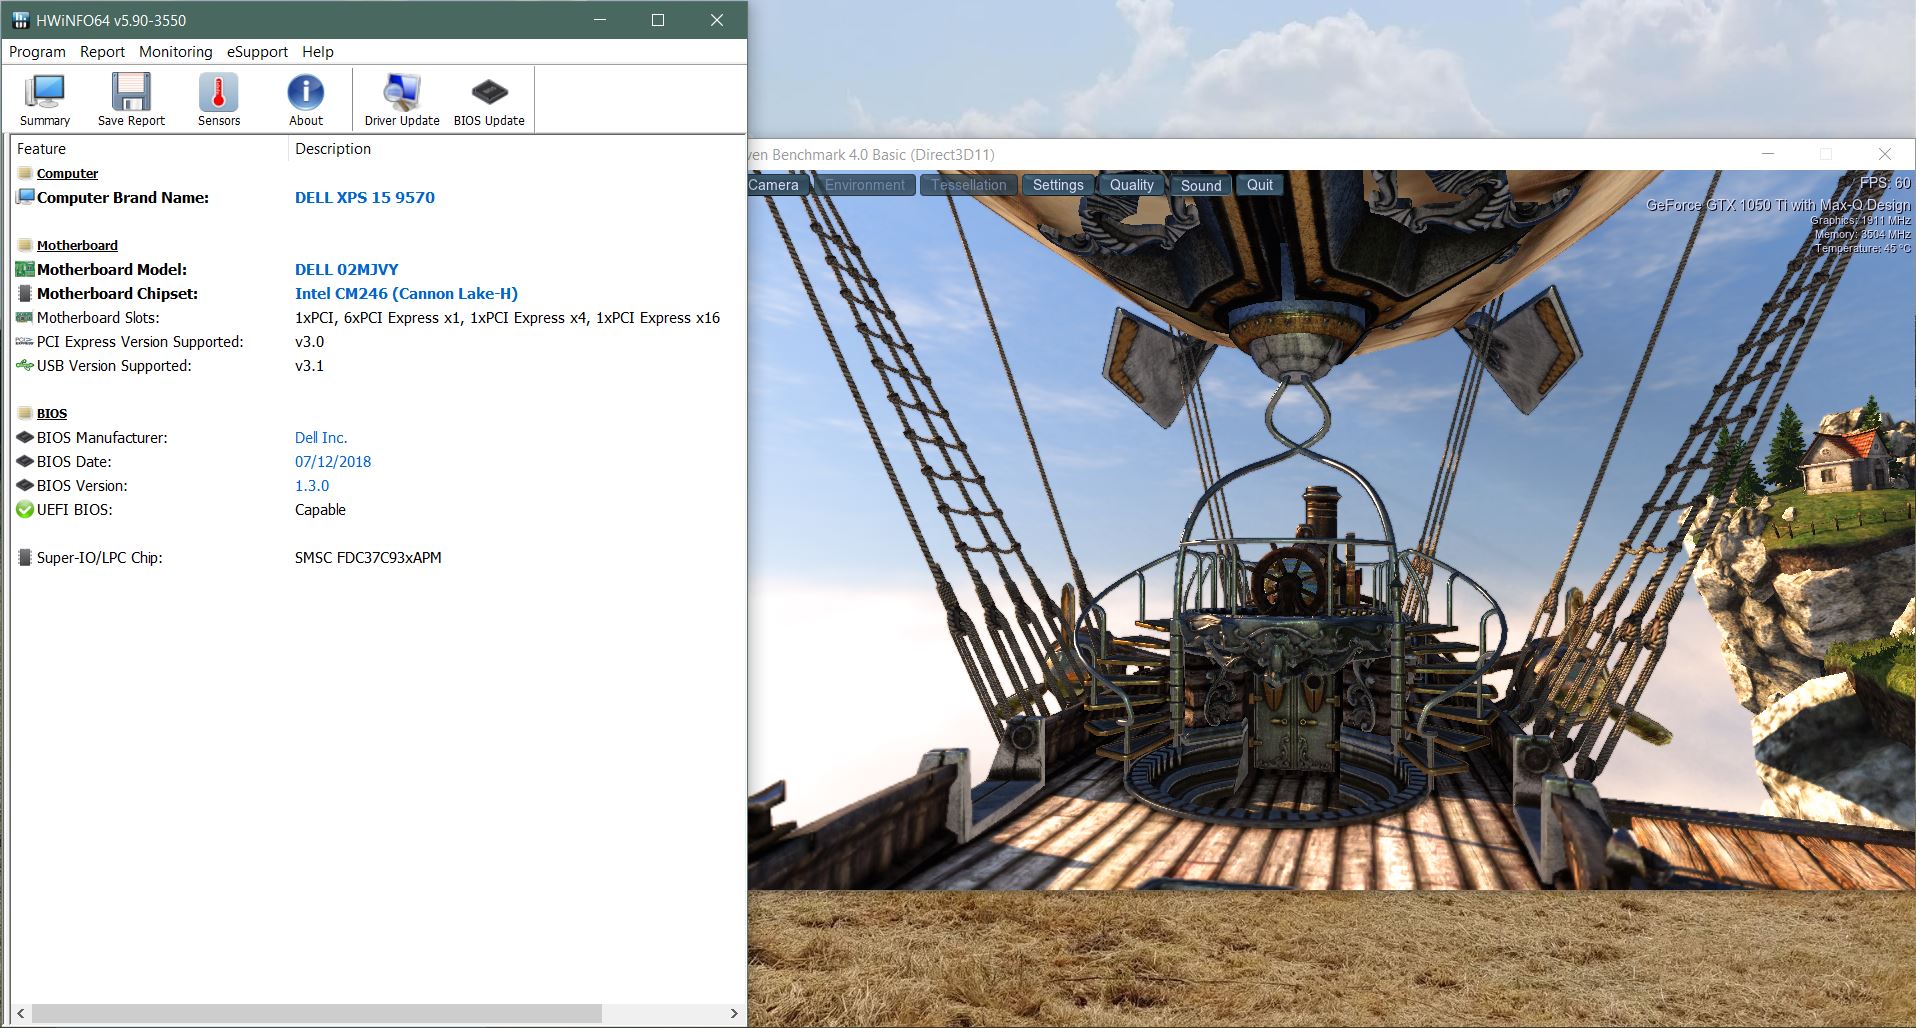Close the Heaven Benchmark window
Screen dimensions: 1916x1028
pyautogui.click(x=1885, y=154)
